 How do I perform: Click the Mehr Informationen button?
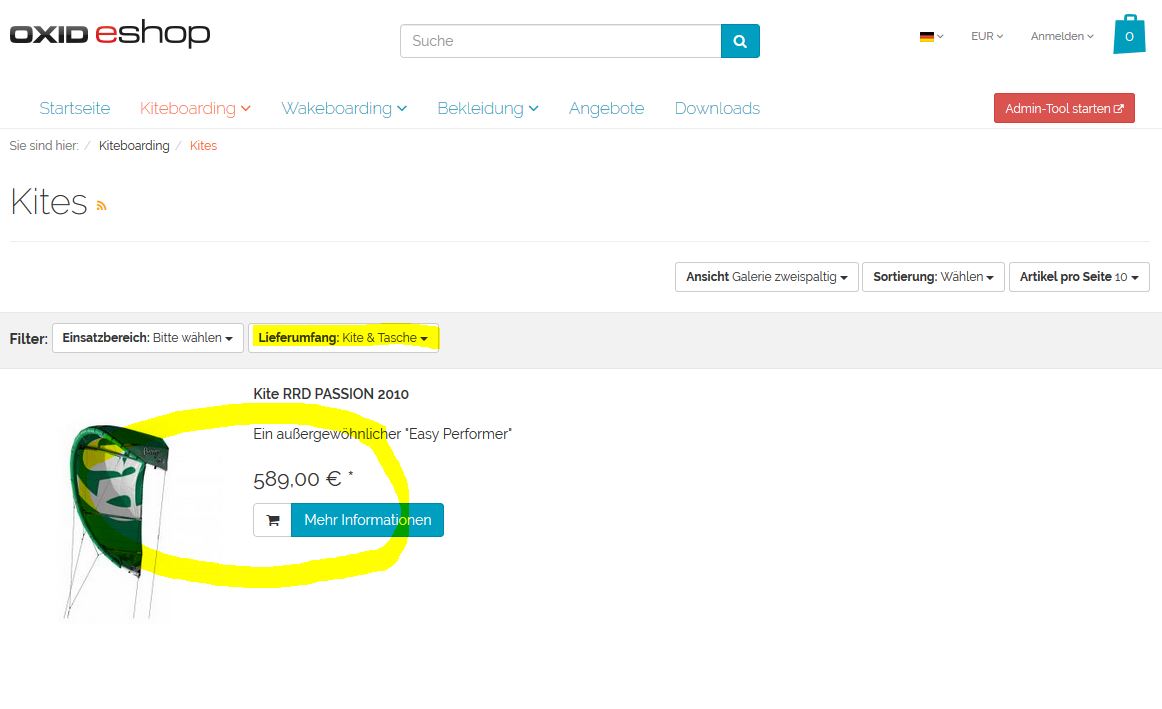point(367,520)
